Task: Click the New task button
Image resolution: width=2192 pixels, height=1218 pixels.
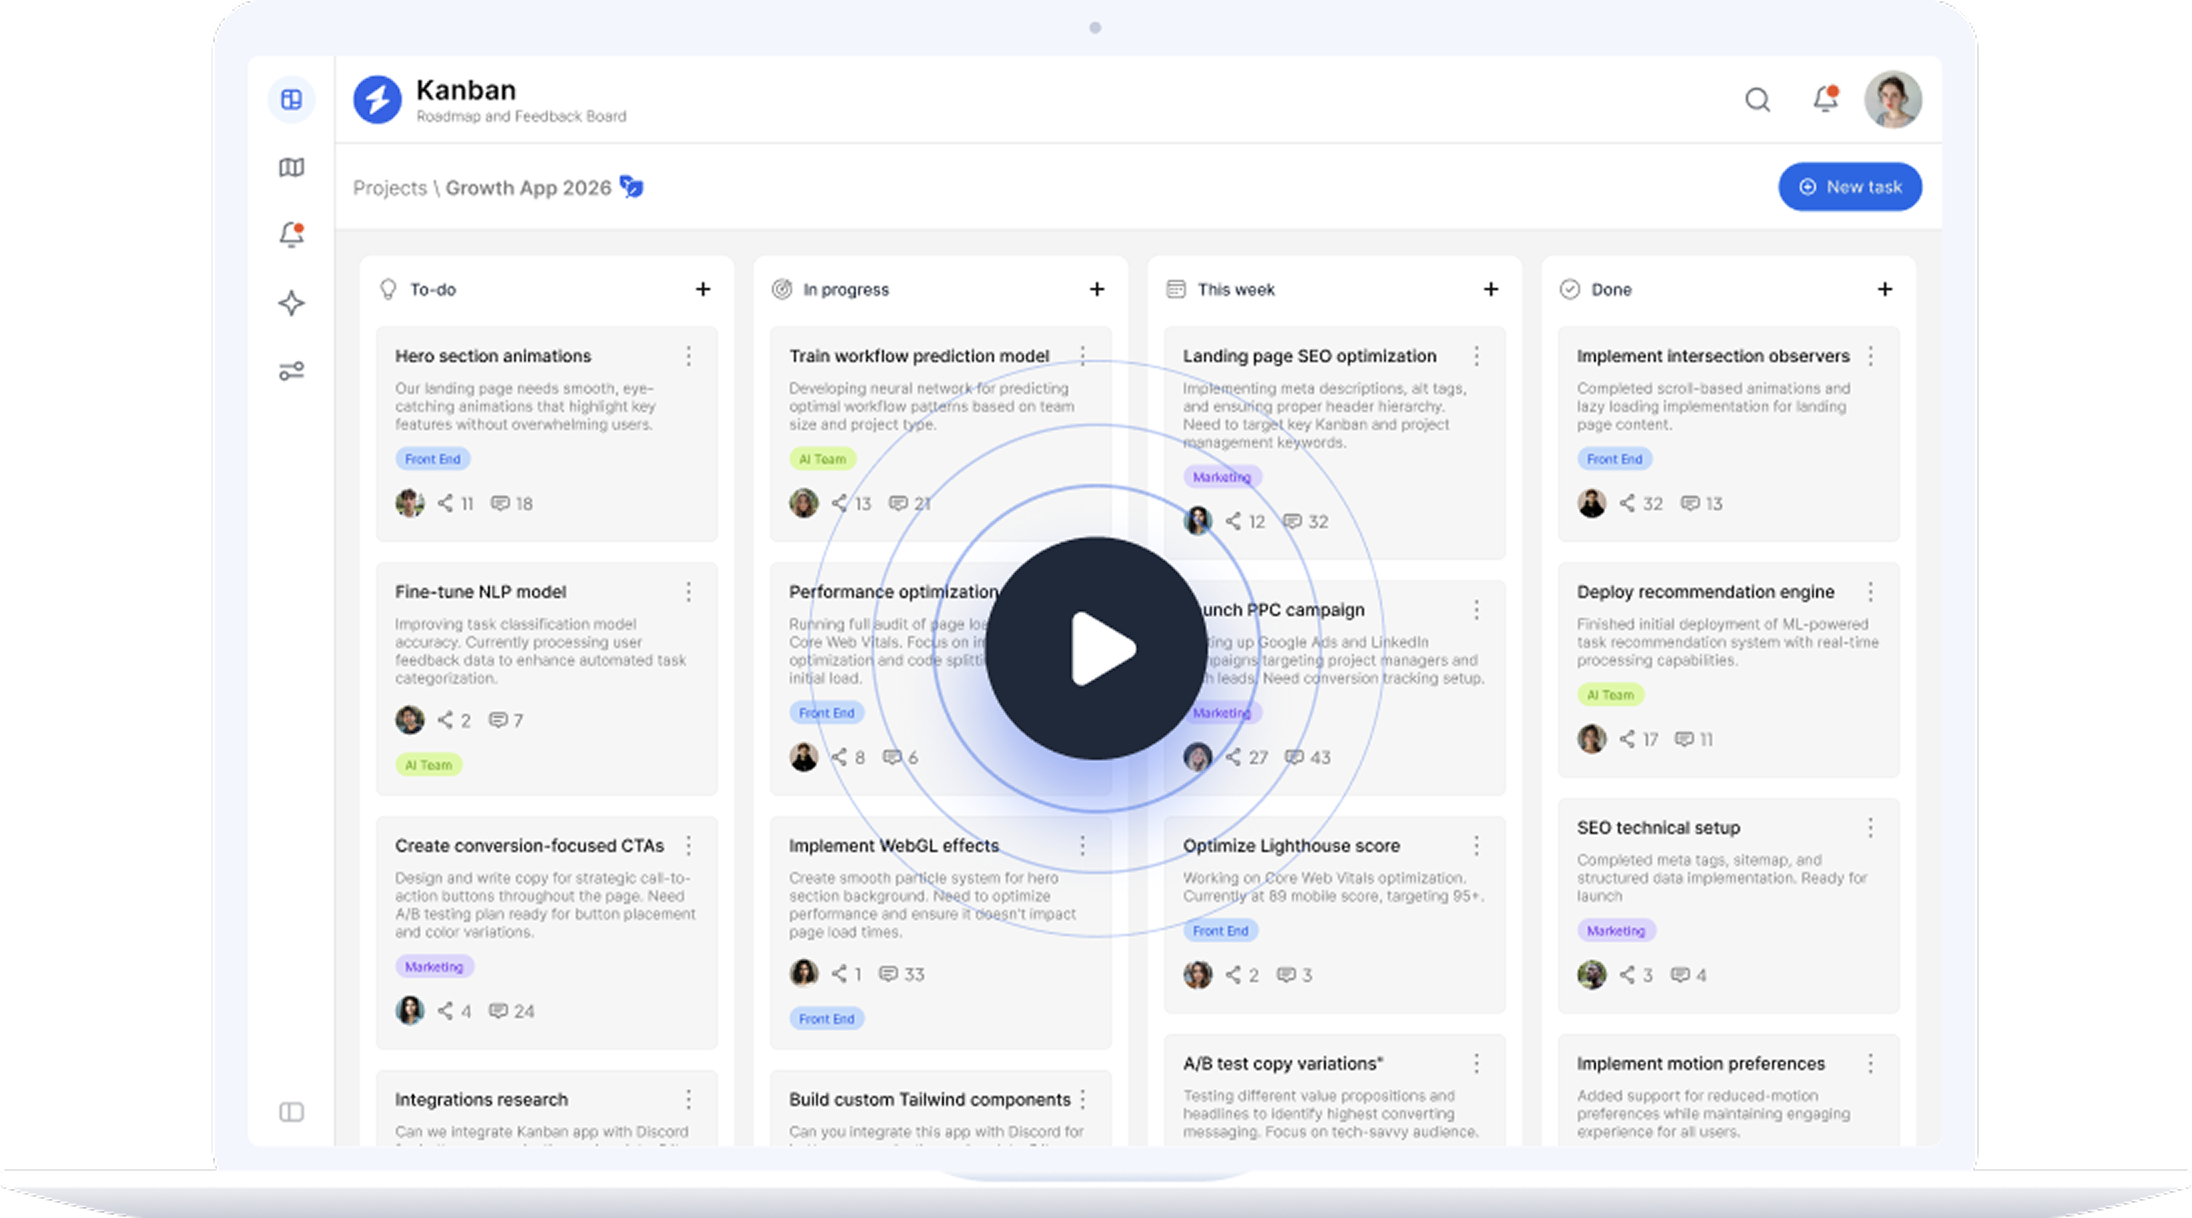Action: [1849, 187]
